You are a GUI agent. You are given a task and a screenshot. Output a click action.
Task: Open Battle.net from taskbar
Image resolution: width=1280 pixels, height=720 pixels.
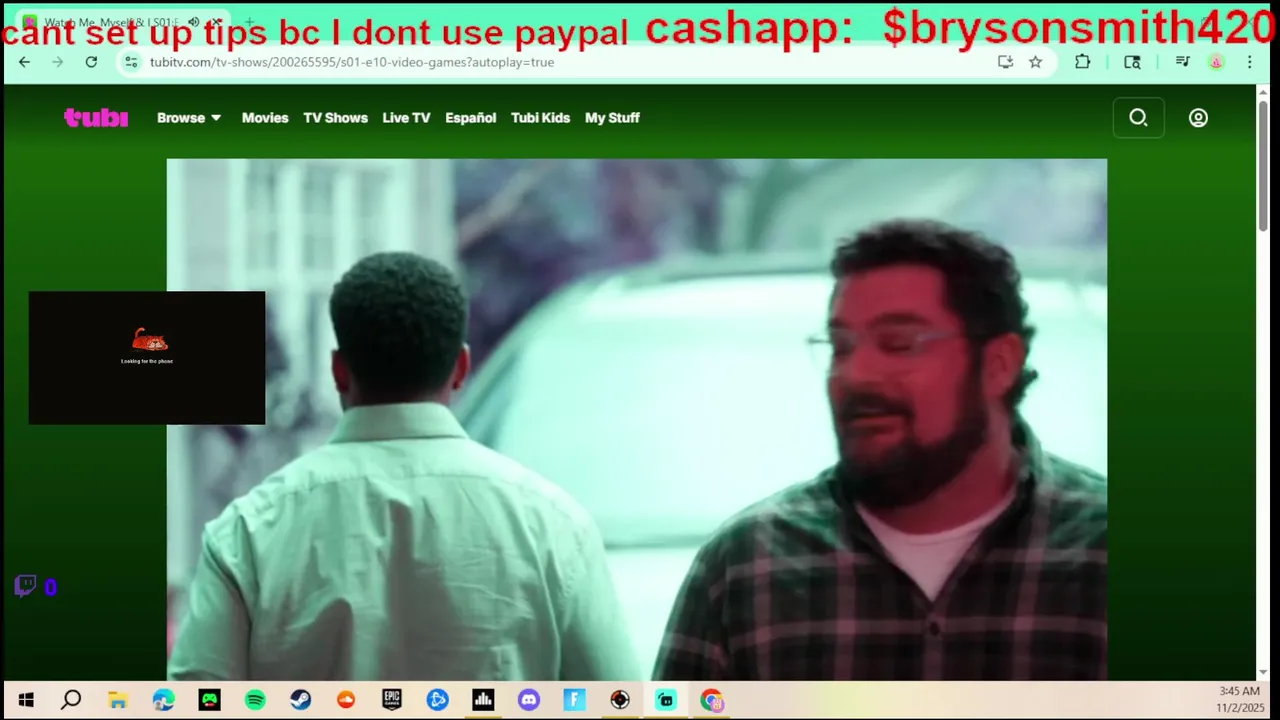438,700
